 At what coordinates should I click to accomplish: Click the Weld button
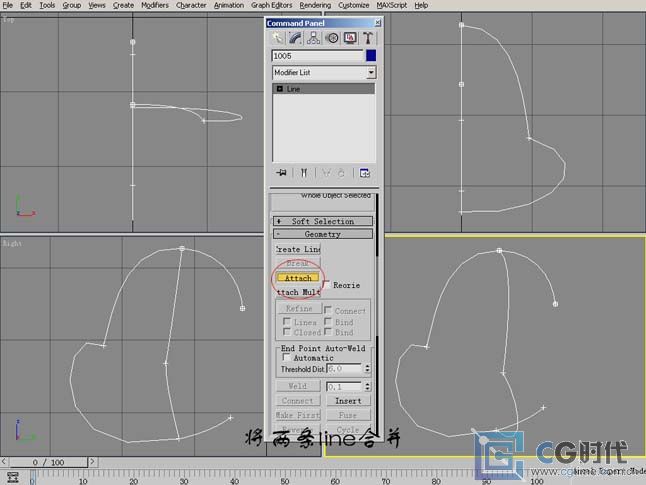[297, 386]
